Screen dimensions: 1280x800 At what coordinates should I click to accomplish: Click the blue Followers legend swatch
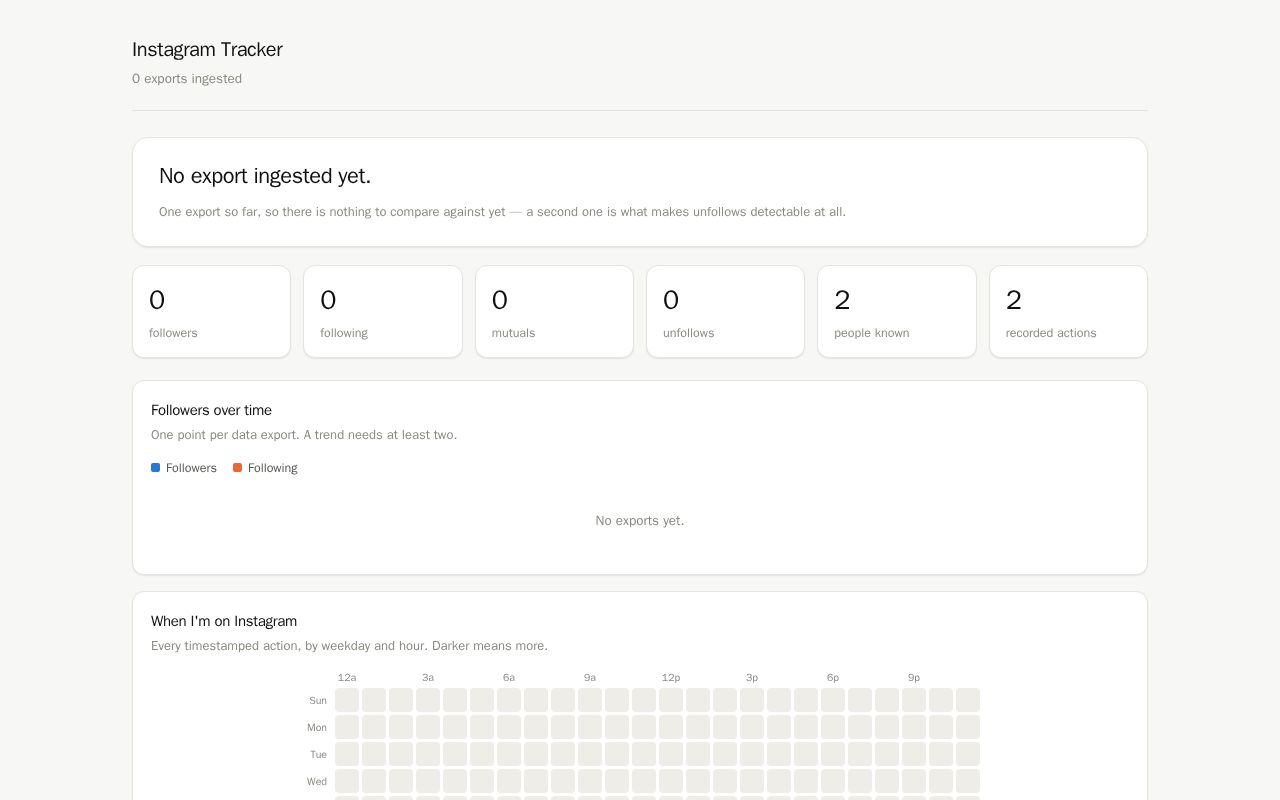click(155, 468)
